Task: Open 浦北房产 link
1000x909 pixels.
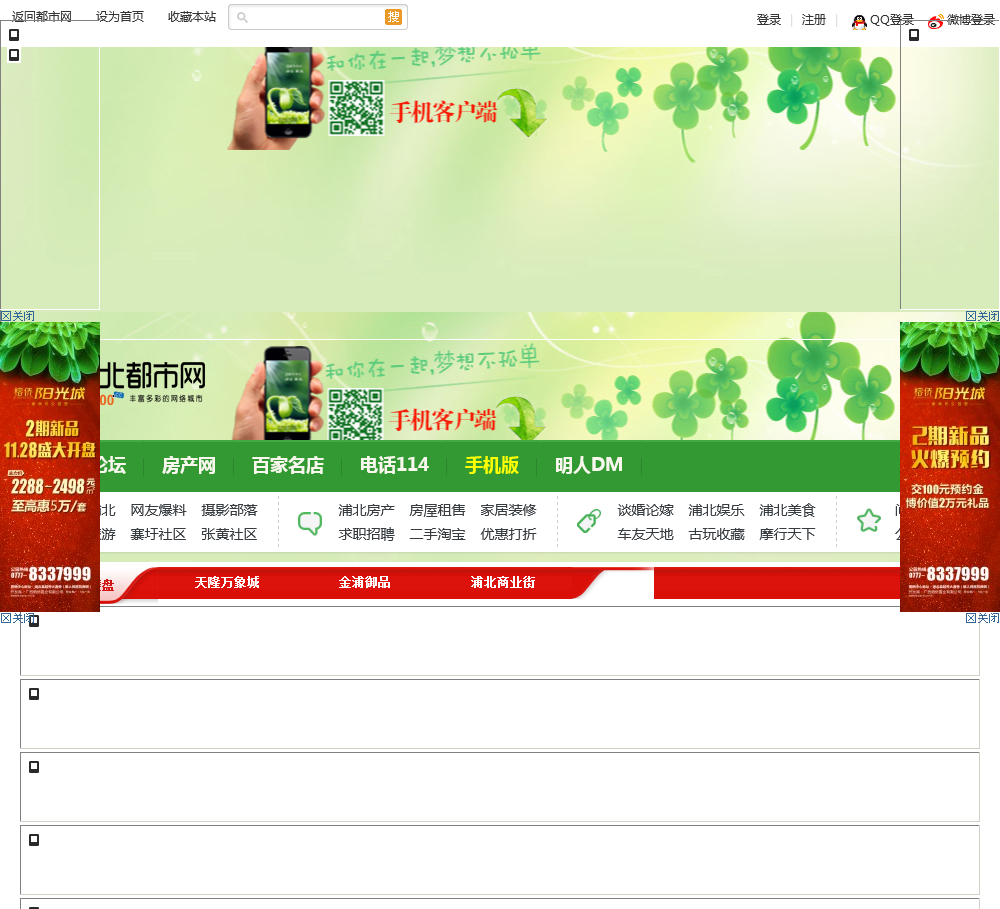Action: coord(366,510)
